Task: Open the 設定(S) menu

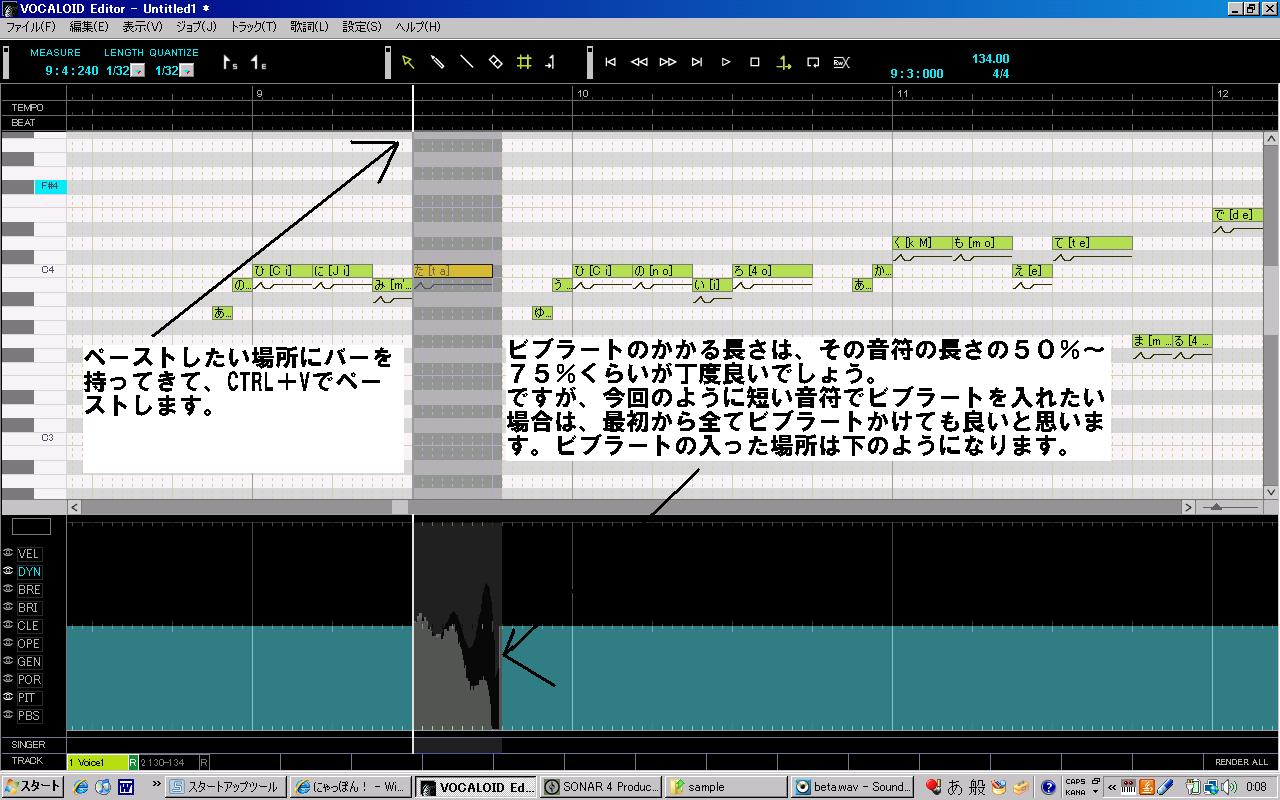Action: pos(362,27)
